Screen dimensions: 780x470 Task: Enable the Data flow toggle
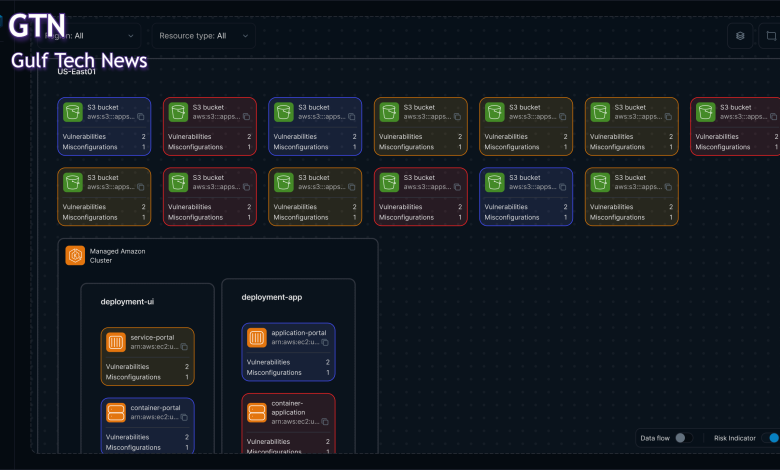tap(683, 438)
